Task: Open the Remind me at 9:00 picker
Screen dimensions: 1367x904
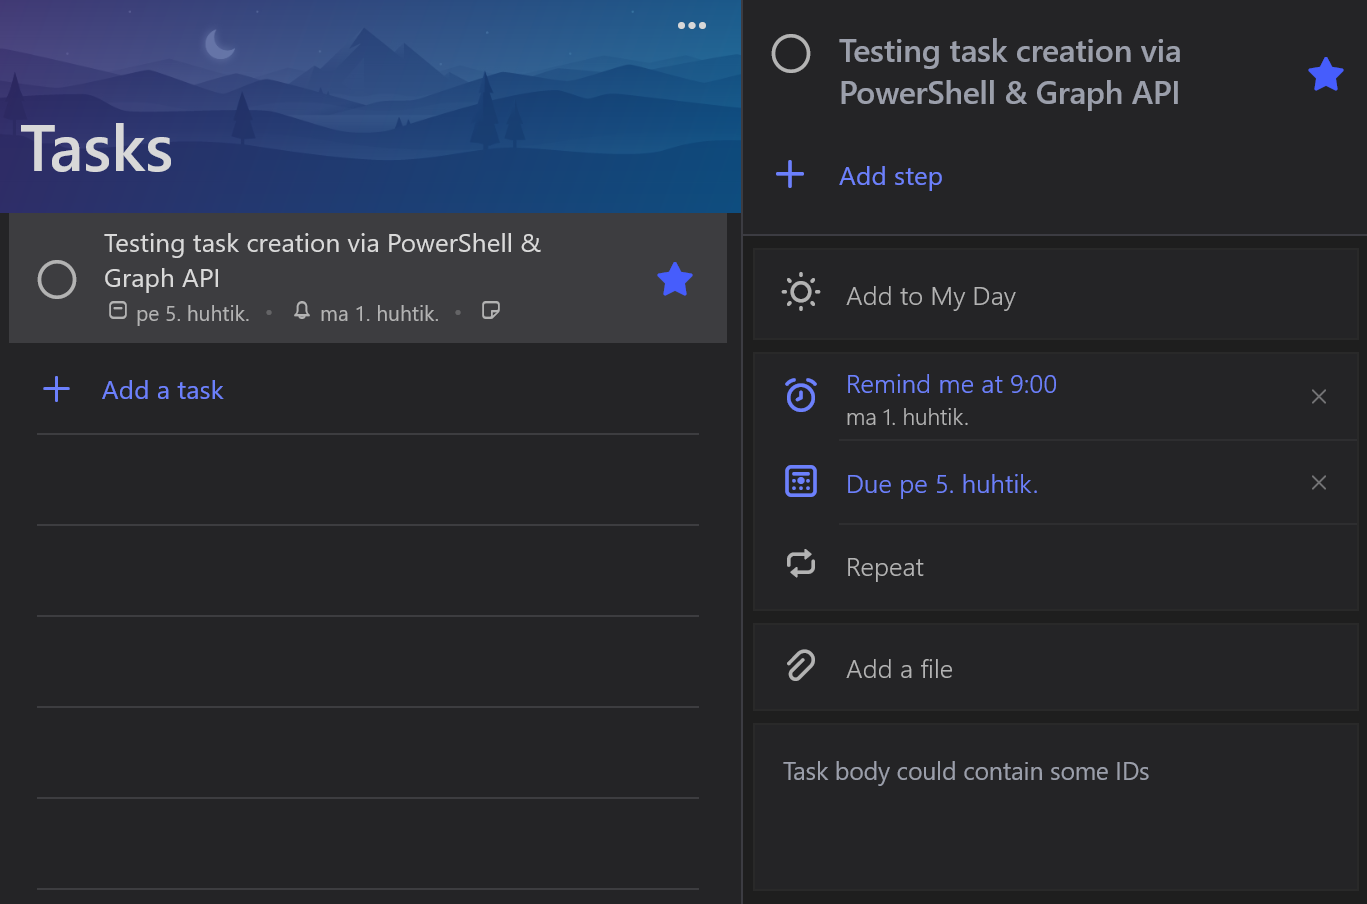Action: click(x=951, y=385)
